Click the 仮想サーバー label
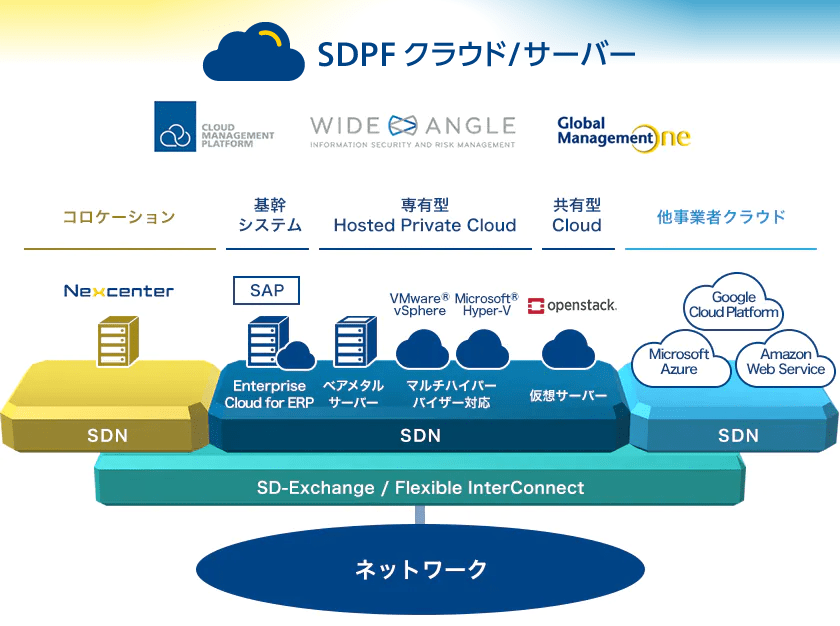840x626 pixels. coord(568,396)
